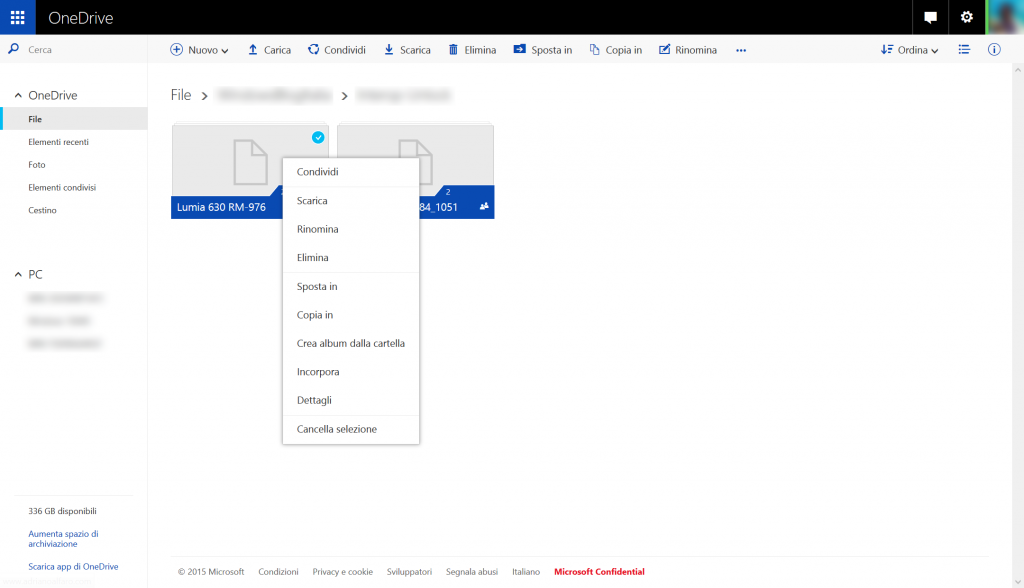Open the settings gear
The height and width of the screenshot is (588, 1024).
966,17
